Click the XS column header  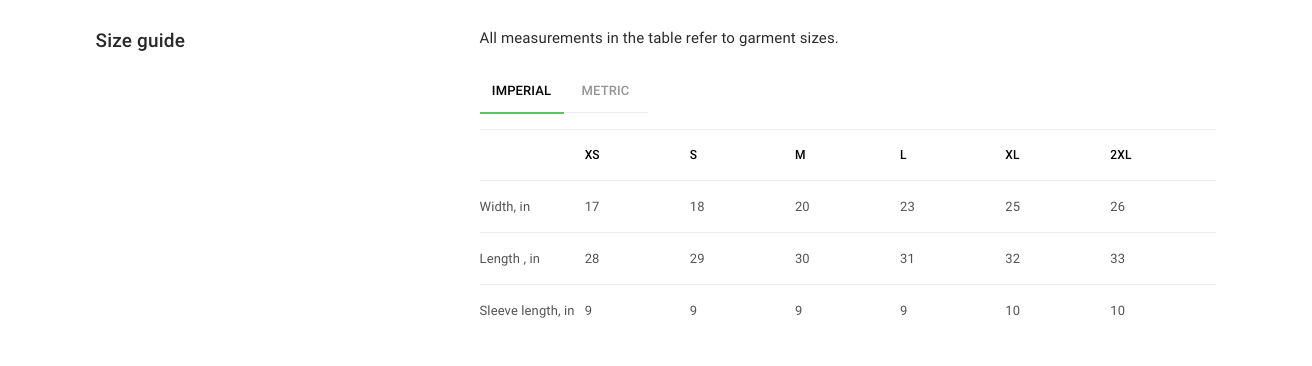592,155
